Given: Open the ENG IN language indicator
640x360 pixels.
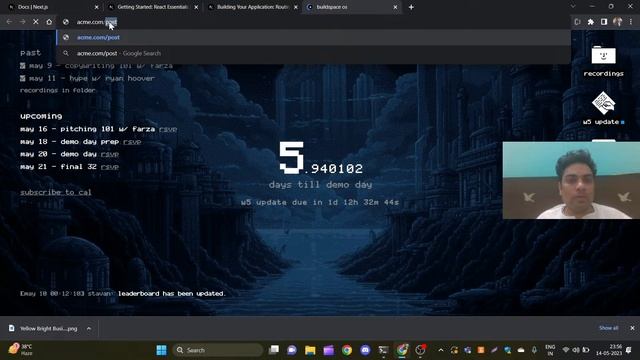Looking at the screenshot, I should [x=550, y=350].
